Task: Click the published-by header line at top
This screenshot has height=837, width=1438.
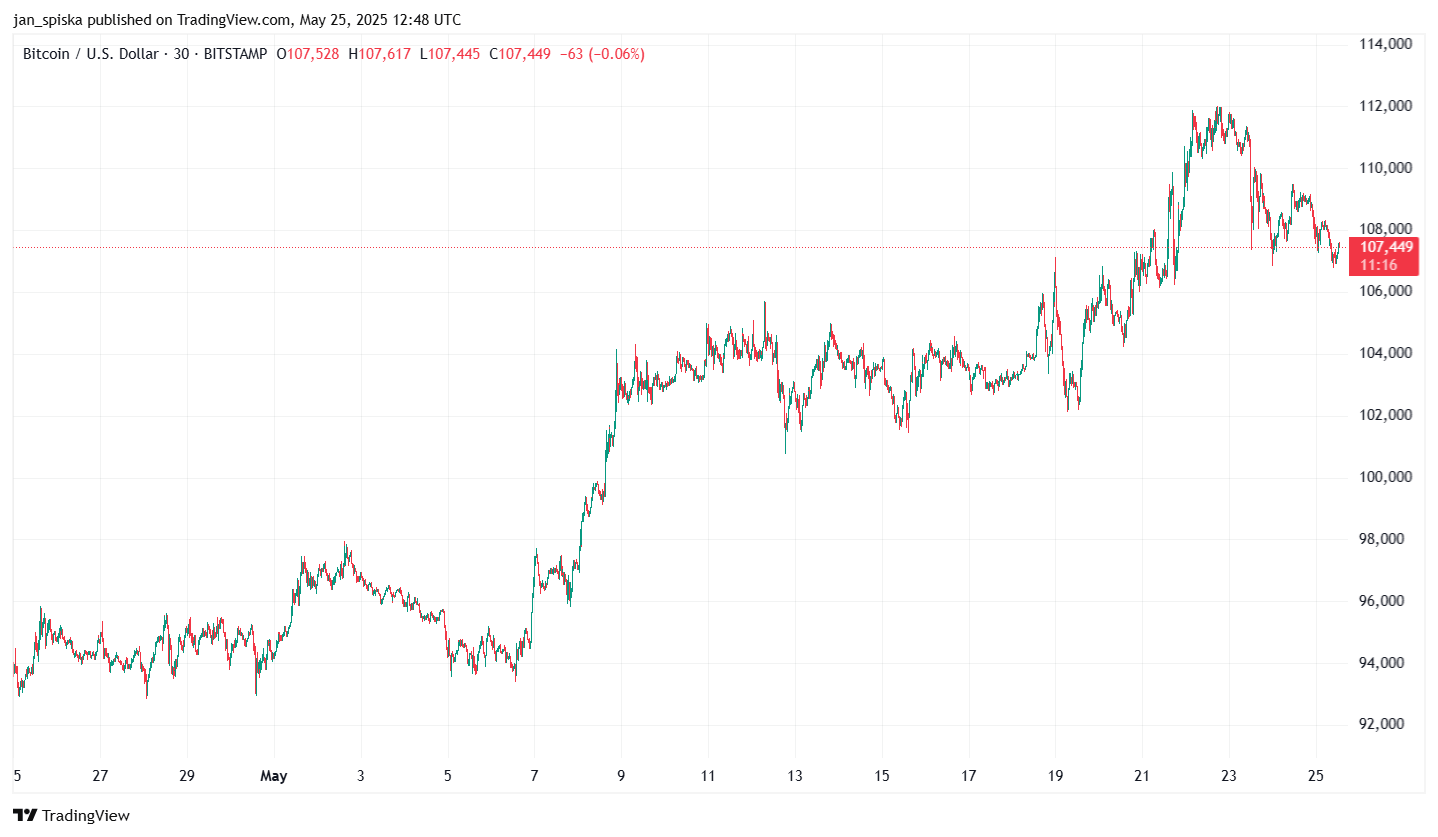Action: pos(237,19)
